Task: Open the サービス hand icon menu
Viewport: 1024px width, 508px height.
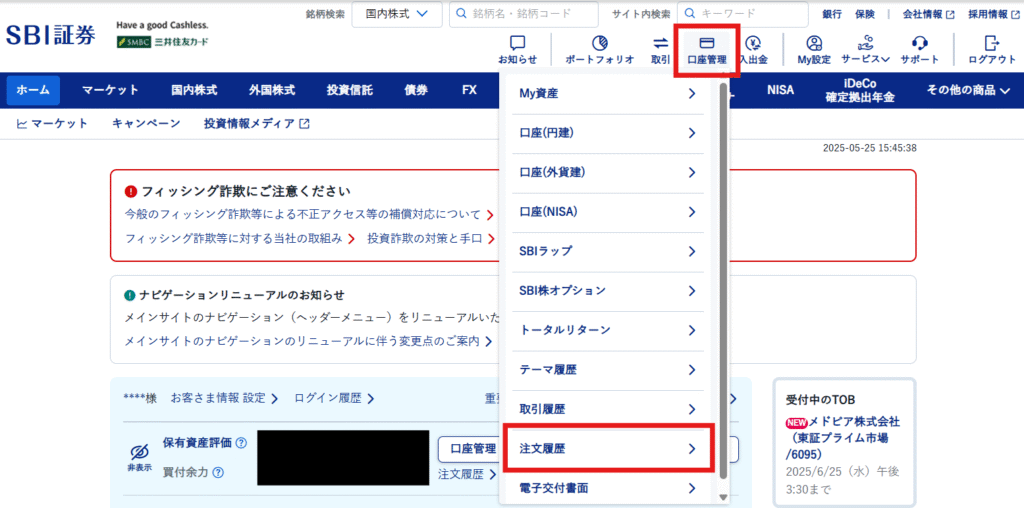Action: tap(865, 50)
